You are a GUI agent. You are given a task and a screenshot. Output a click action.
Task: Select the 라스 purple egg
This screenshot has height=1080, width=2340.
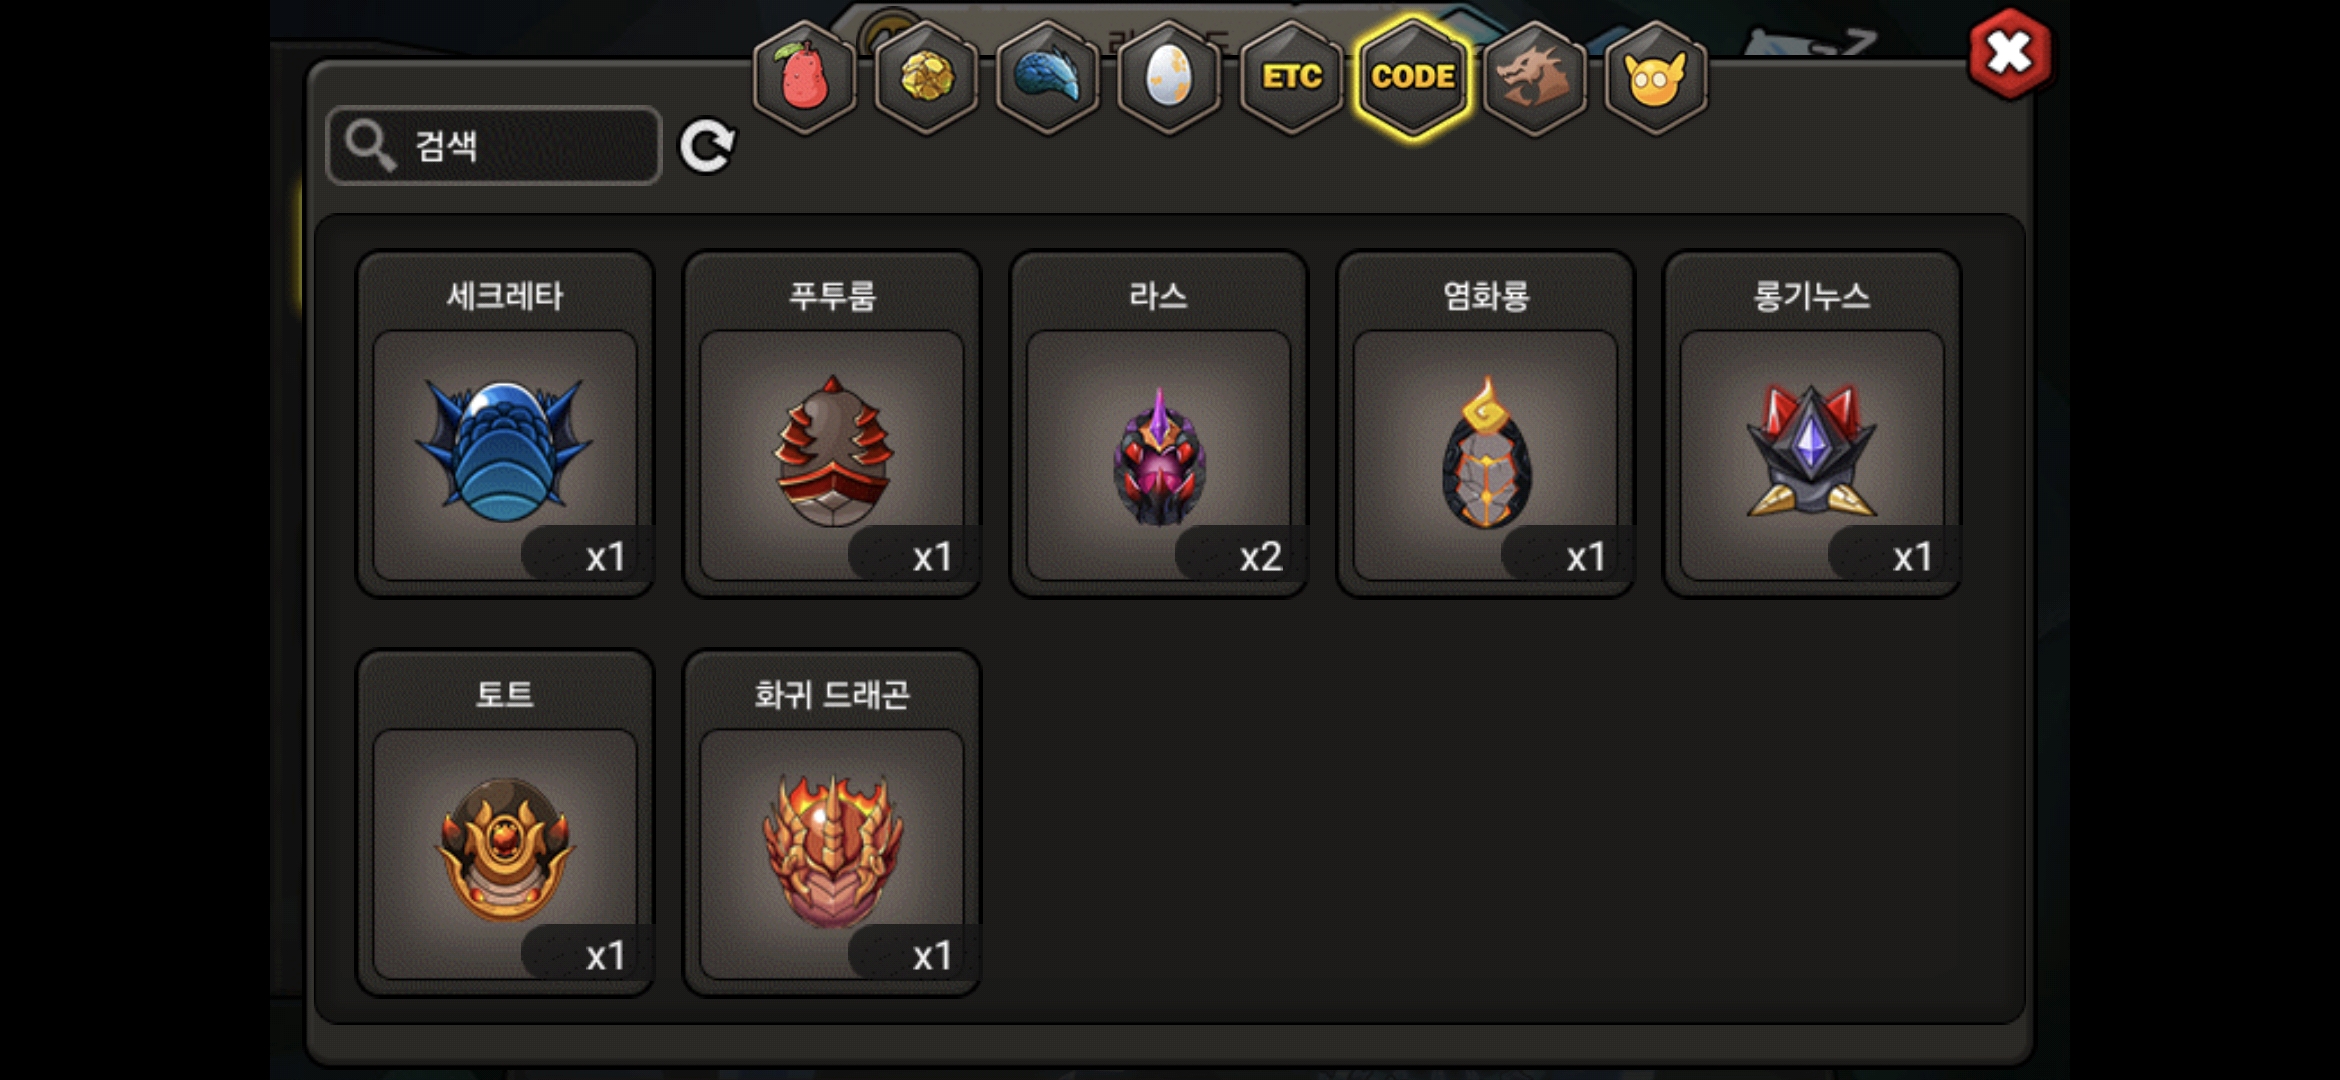[x=1159, y=424]
